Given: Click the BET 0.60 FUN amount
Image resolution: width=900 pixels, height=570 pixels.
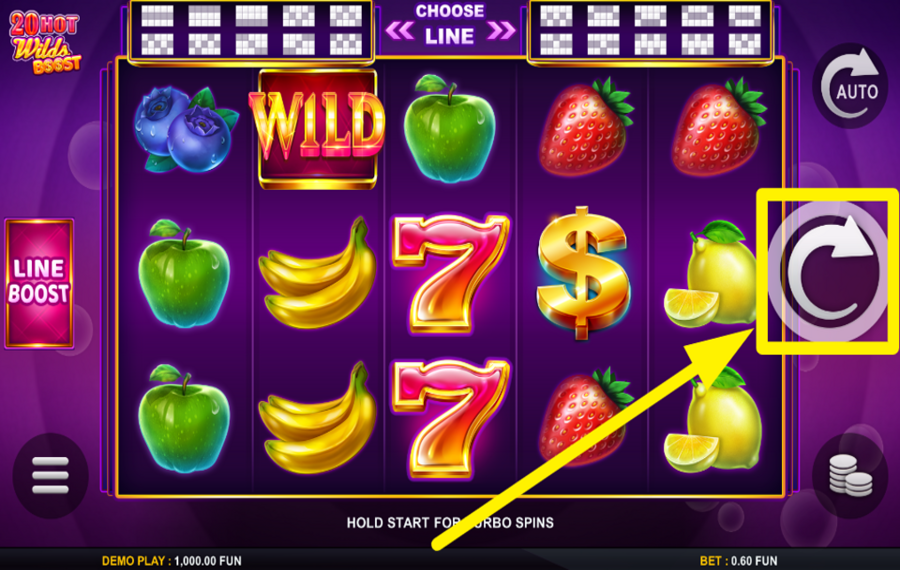Looking at the screenshot, I should tap(738, 561).
